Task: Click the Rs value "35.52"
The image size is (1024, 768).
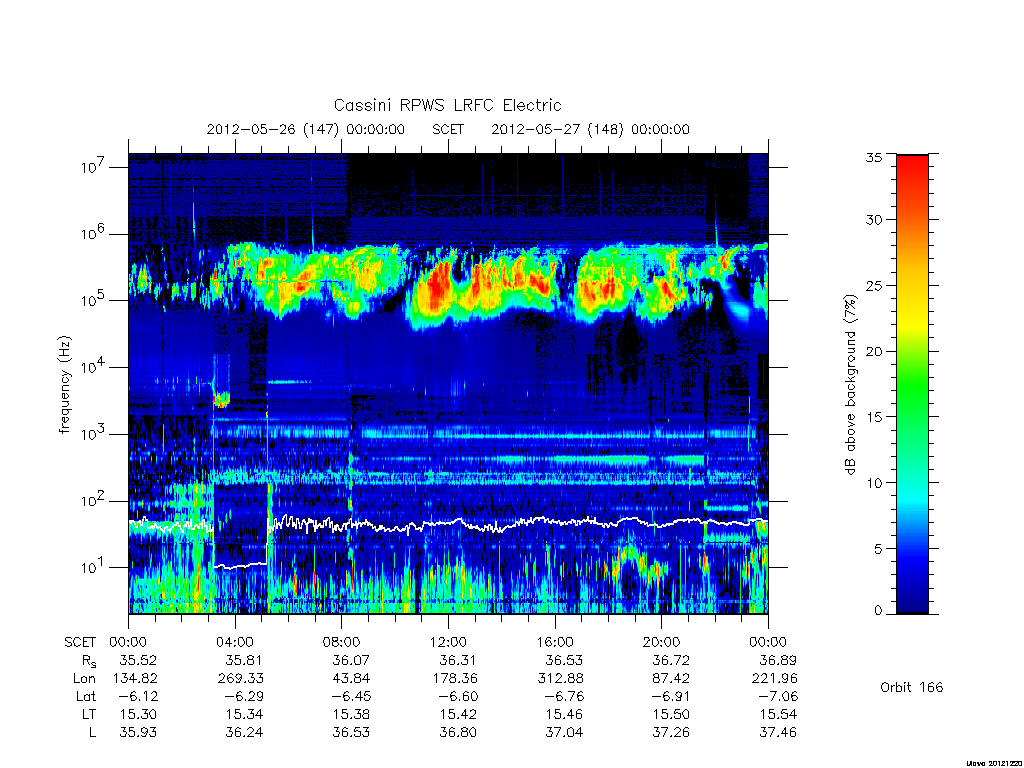Action: 138,660
